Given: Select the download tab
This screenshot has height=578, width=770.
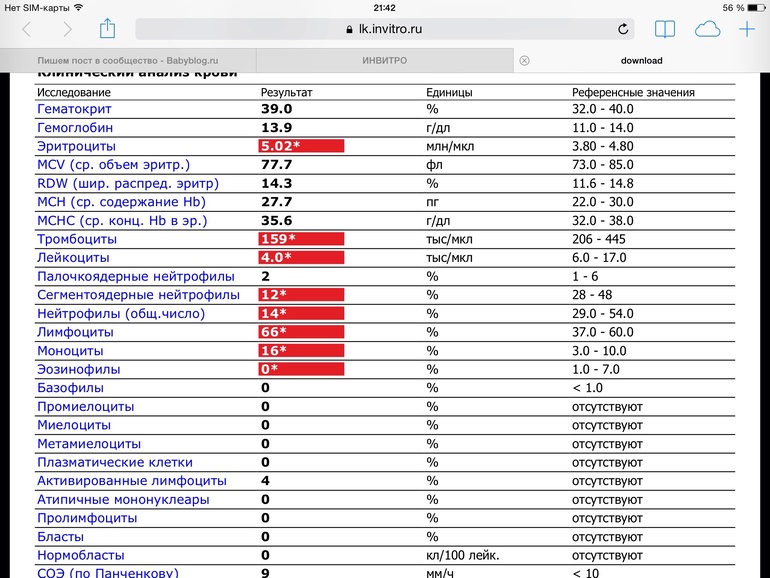Looking at the screenshot, I should coord(641,60).
